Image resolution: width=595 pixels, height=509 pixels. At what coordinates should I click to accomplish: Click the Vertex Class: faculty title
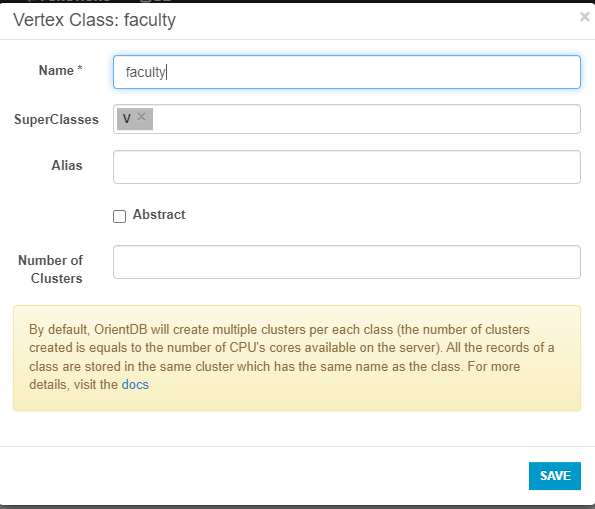94,20
